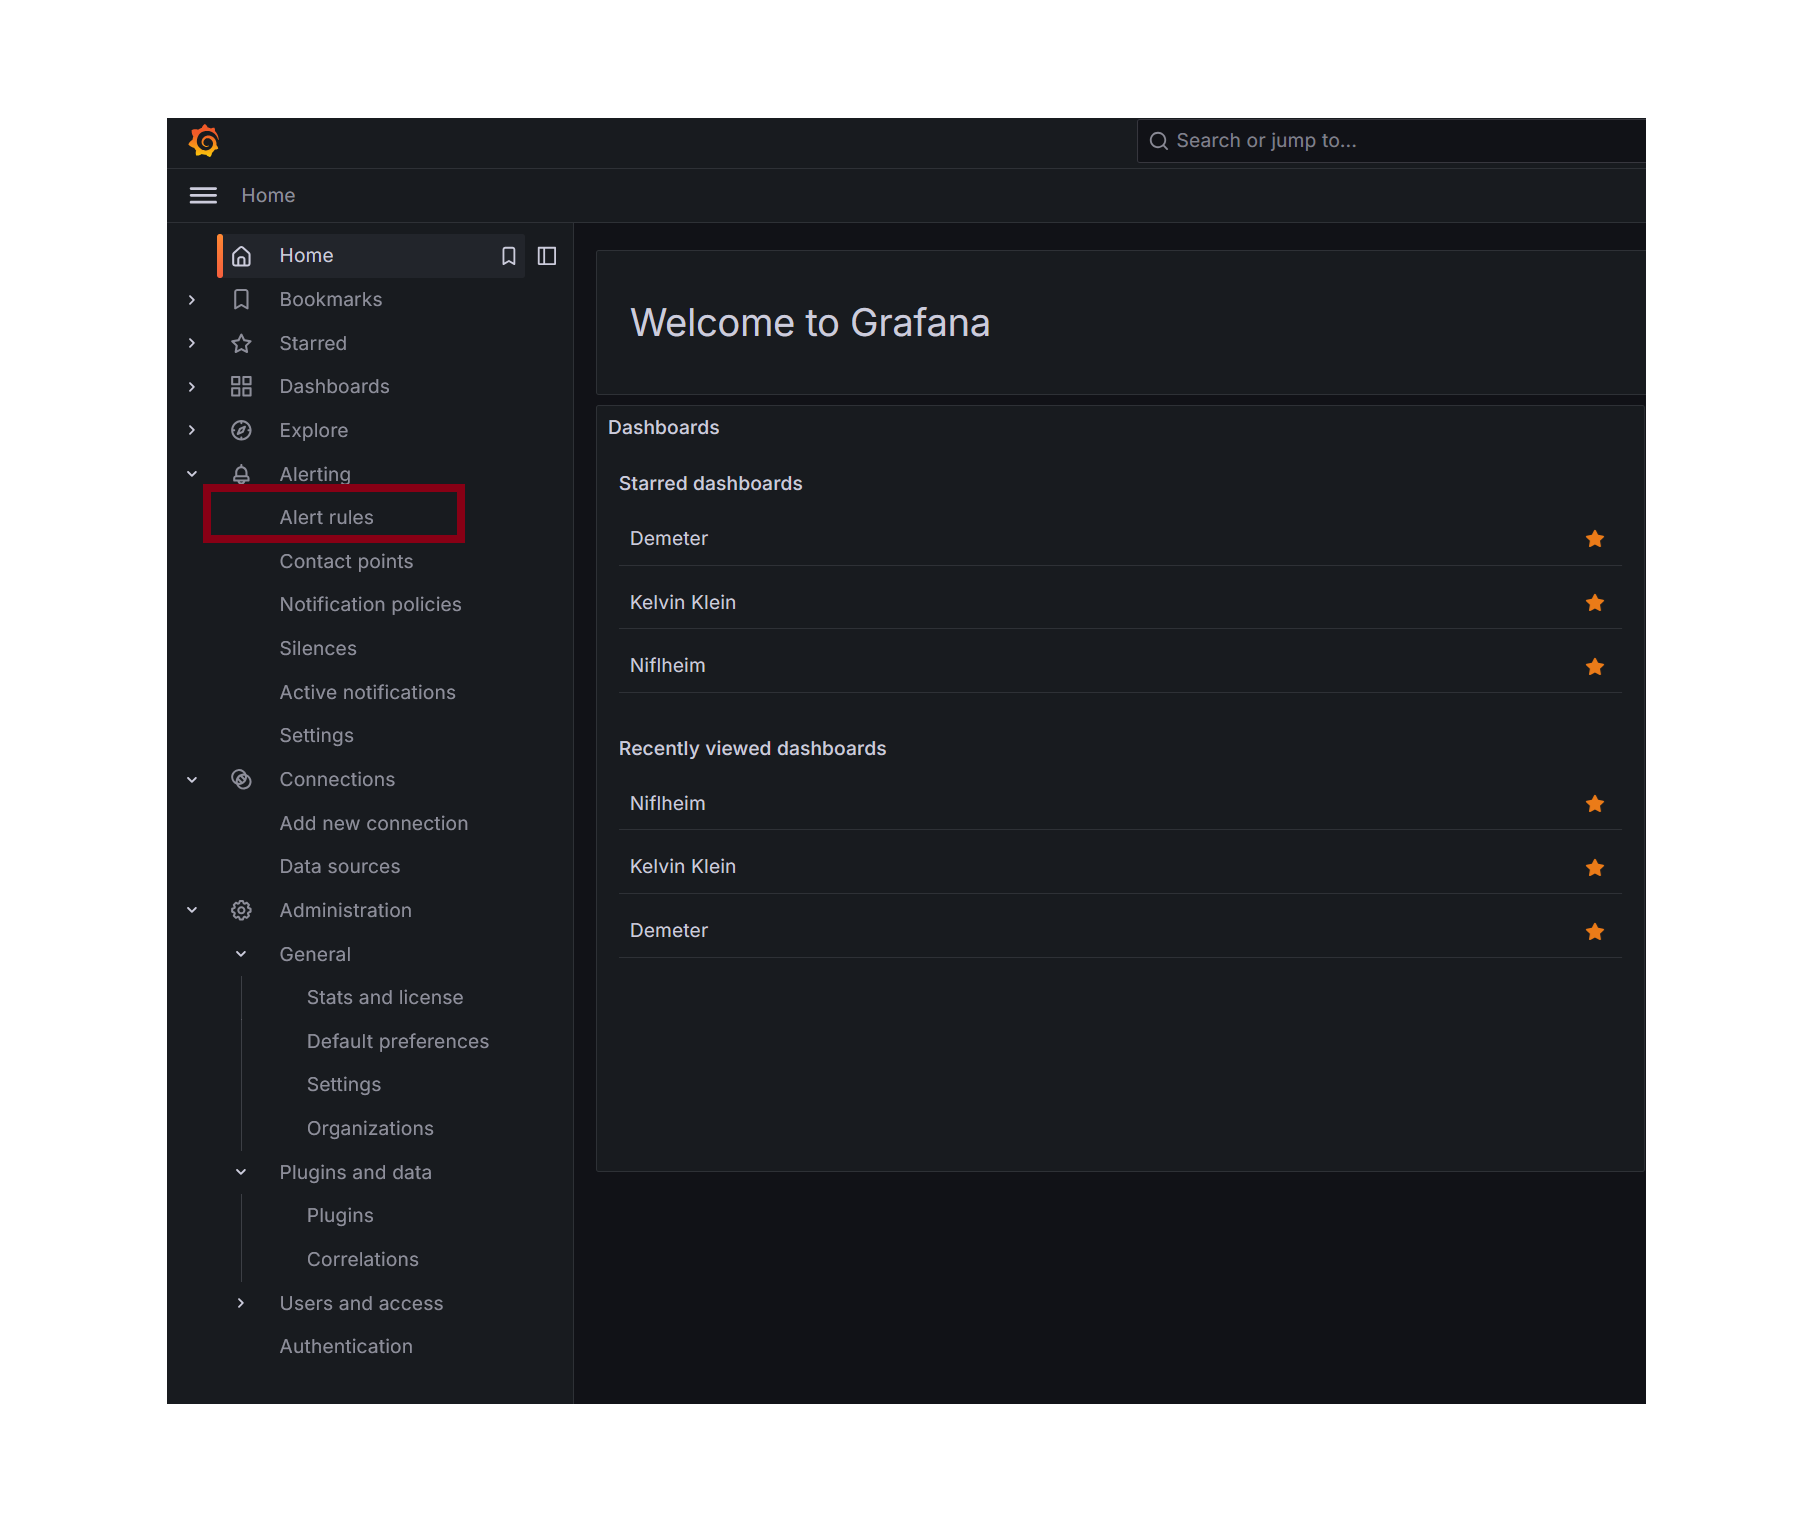Toggle star for Niflheim in Starred dashboards

[x=1594, y=666]
